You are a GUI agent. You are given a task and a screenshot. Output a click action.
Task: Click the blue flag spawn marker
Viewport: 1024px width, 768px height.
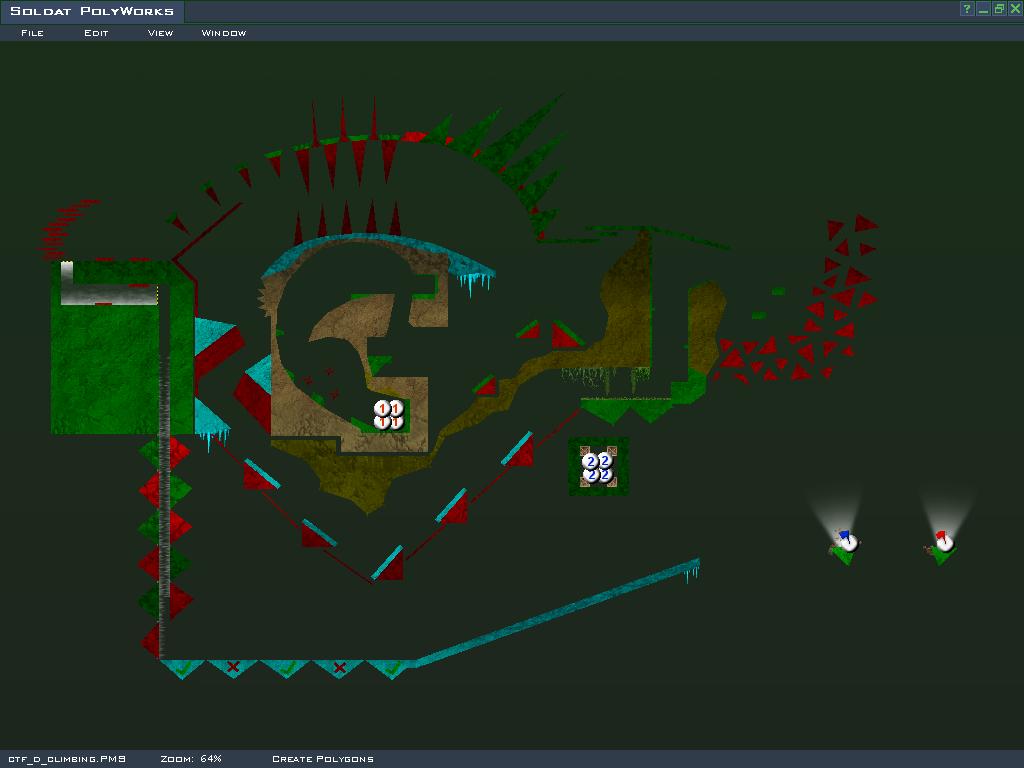[x=847, y=541]
